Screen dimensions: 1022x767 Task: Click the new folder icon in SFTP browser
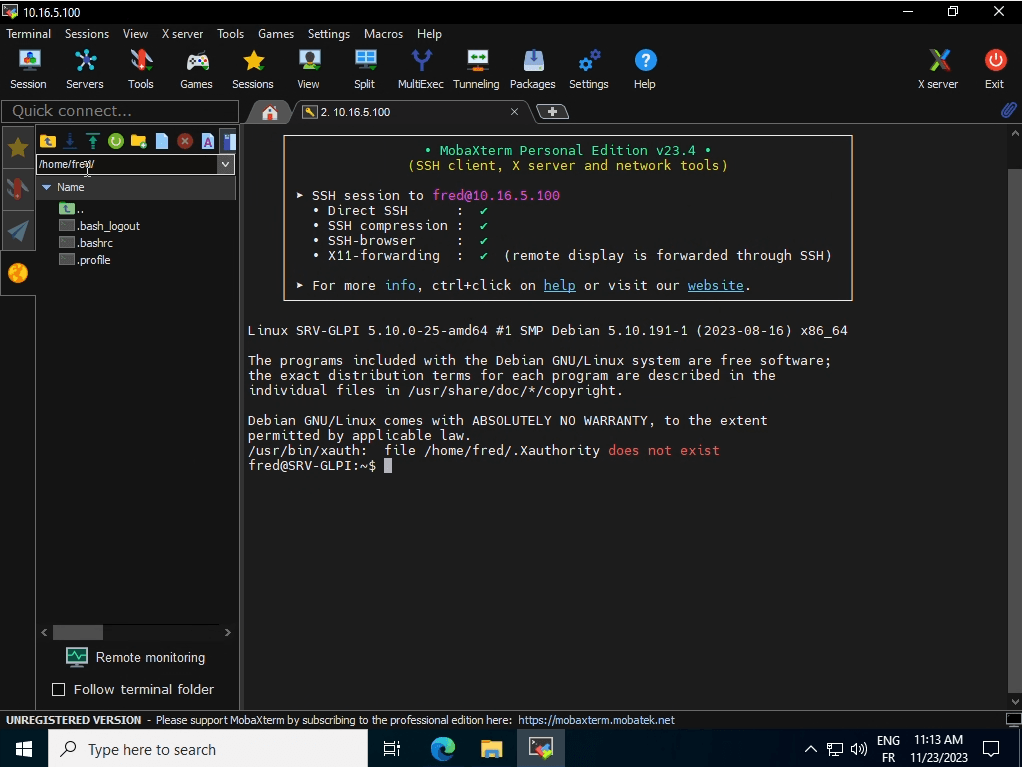tap(138, 141)
